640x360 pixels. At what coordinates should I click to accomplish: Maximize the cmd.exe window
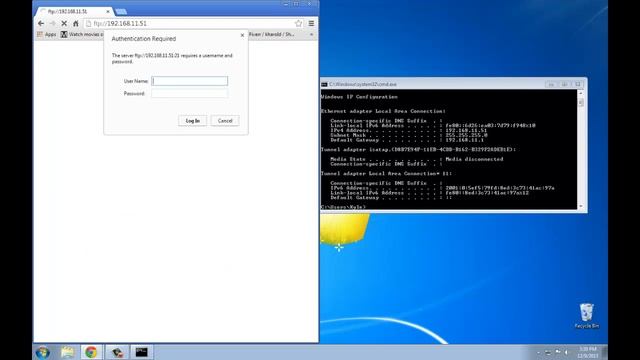tap(564, 84)
